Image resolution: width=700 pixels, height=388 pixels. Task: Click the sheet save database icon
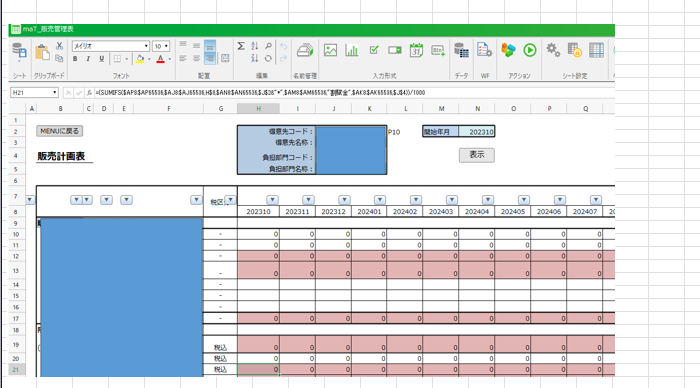coord(19,51)
